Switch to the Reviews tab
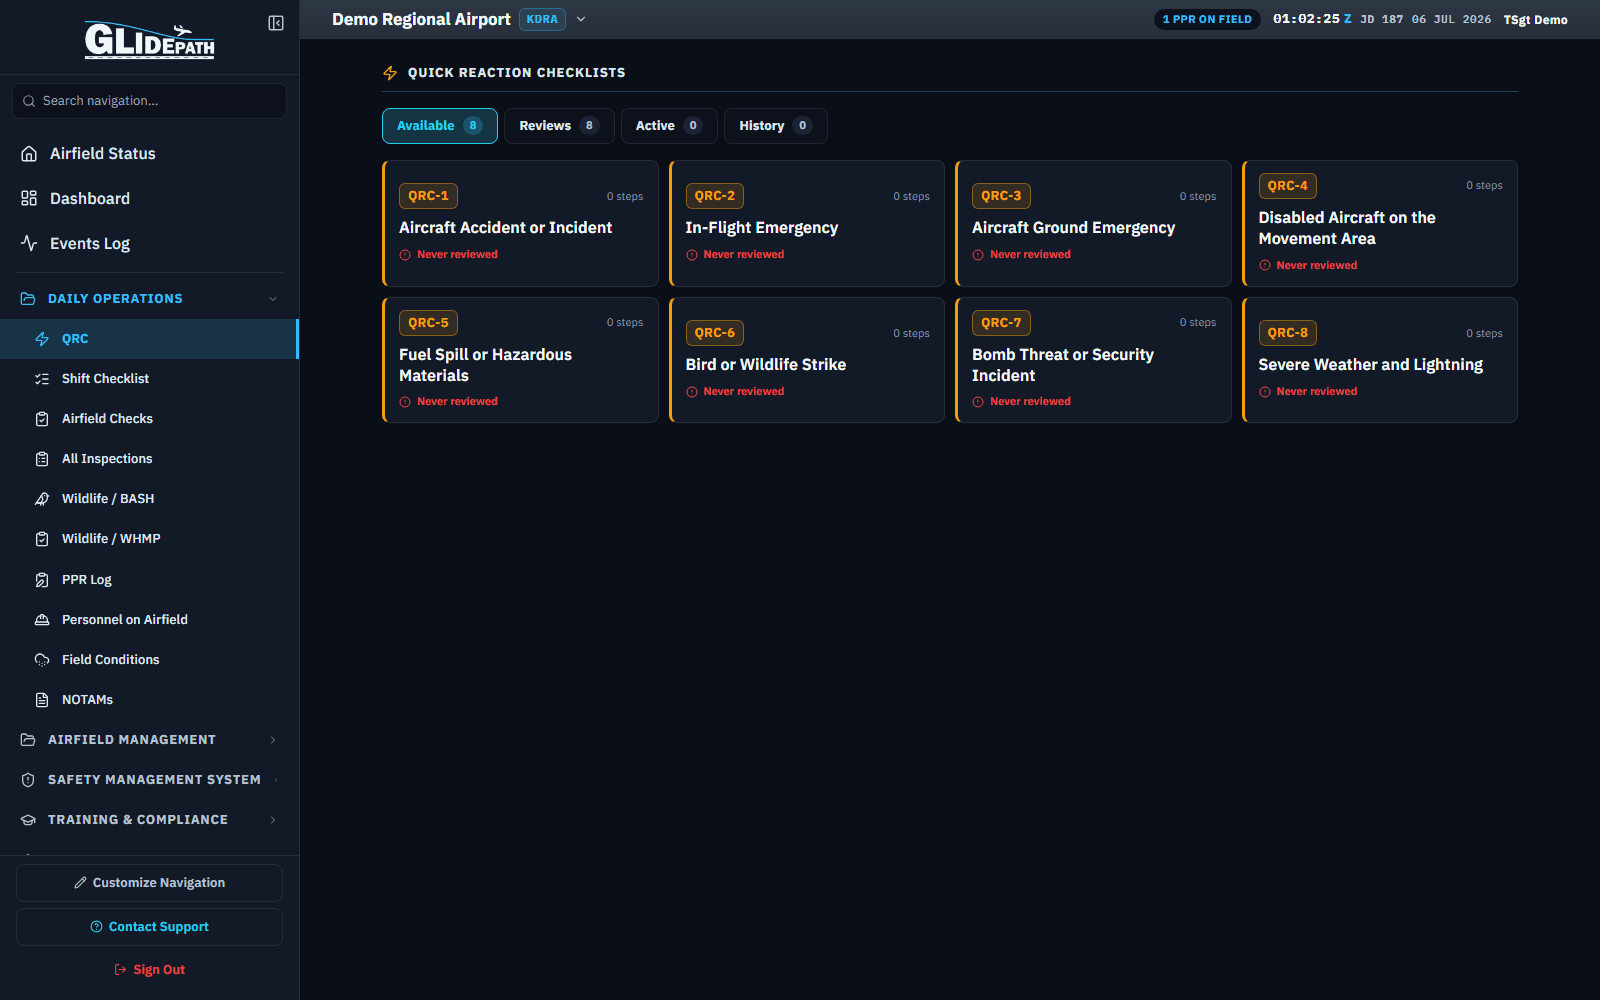The image size is (1600, 1000). [x=559, y=126]
